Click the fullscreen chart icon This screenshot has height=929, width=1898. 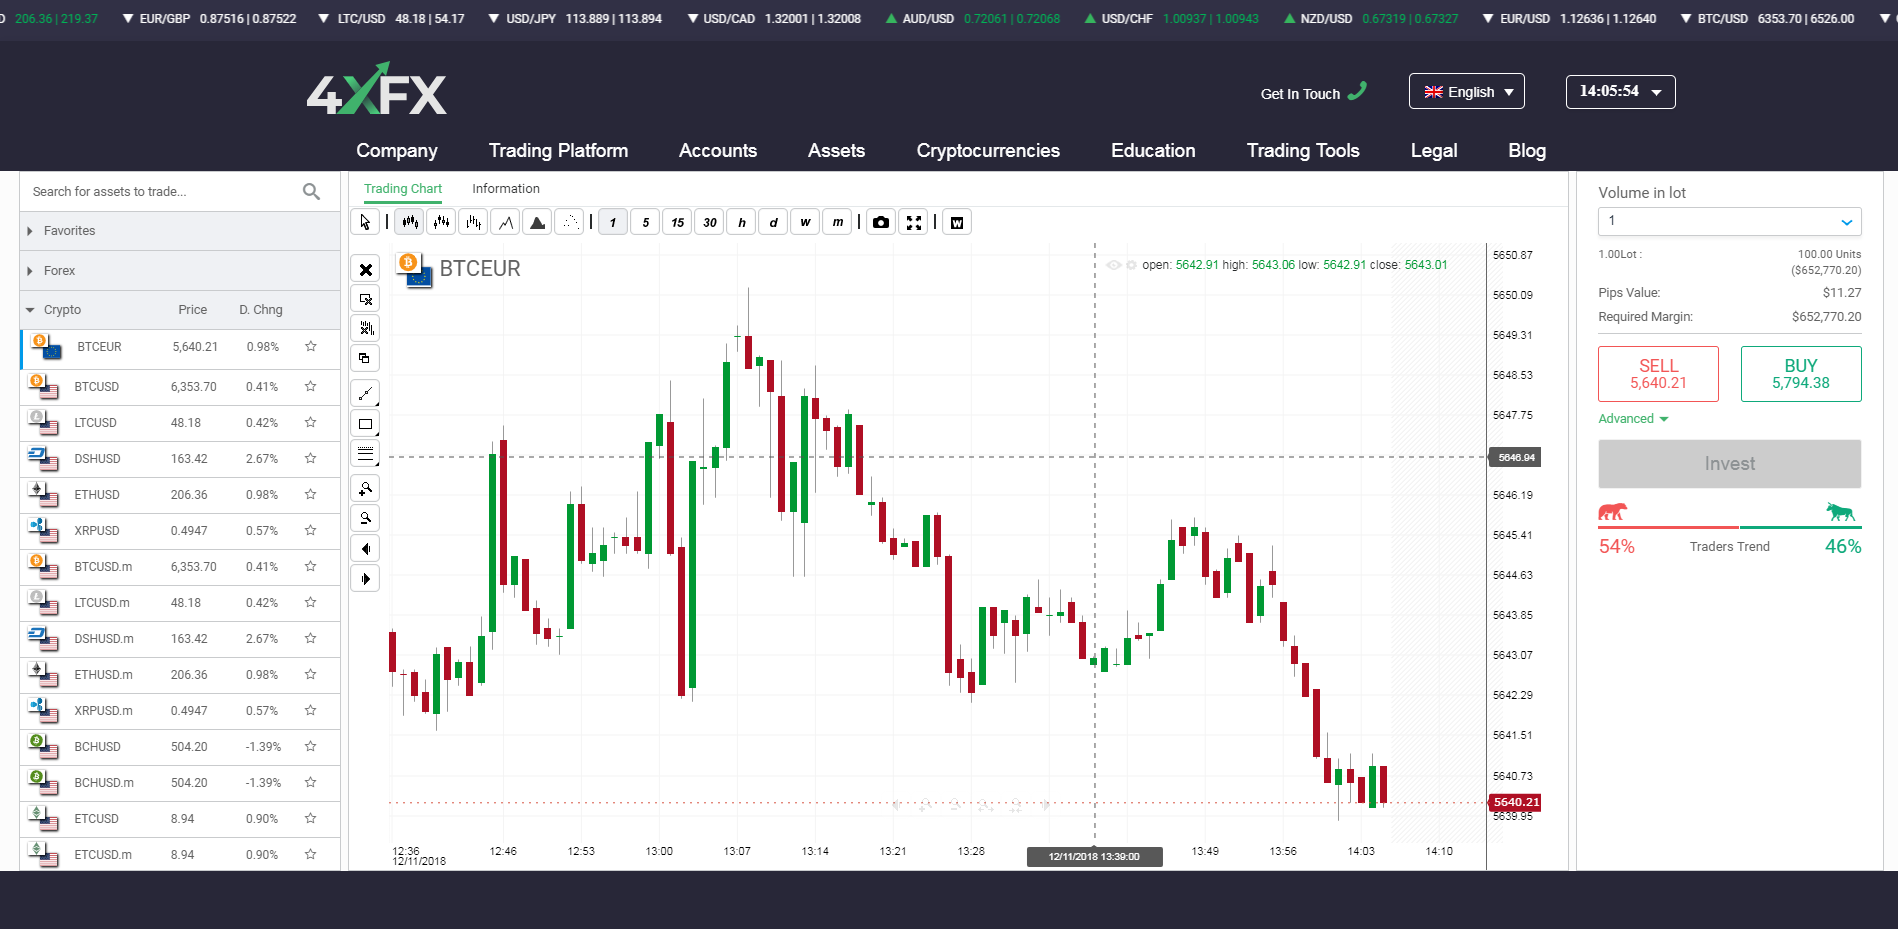pos(913,222)
